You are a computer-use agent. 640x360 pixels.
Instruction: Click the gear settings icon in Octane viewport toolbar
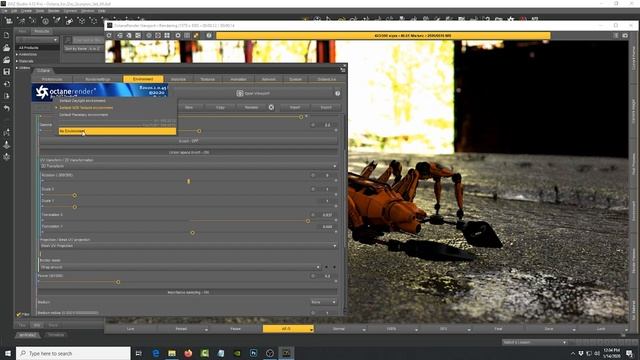coord(178,36)
